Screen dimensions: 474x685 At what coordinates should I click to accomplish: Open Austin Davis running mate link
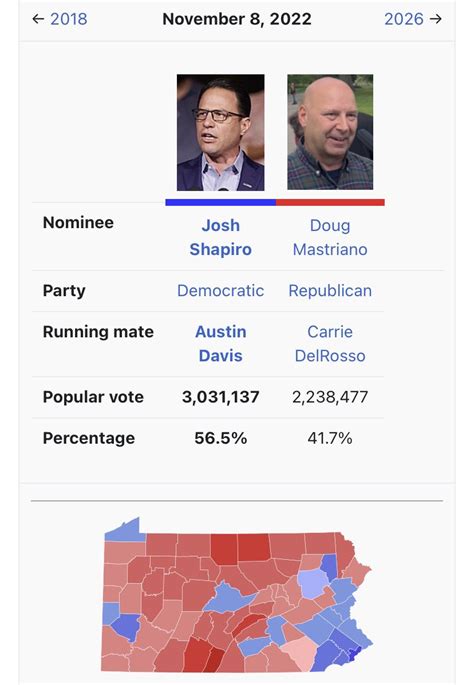221,343
